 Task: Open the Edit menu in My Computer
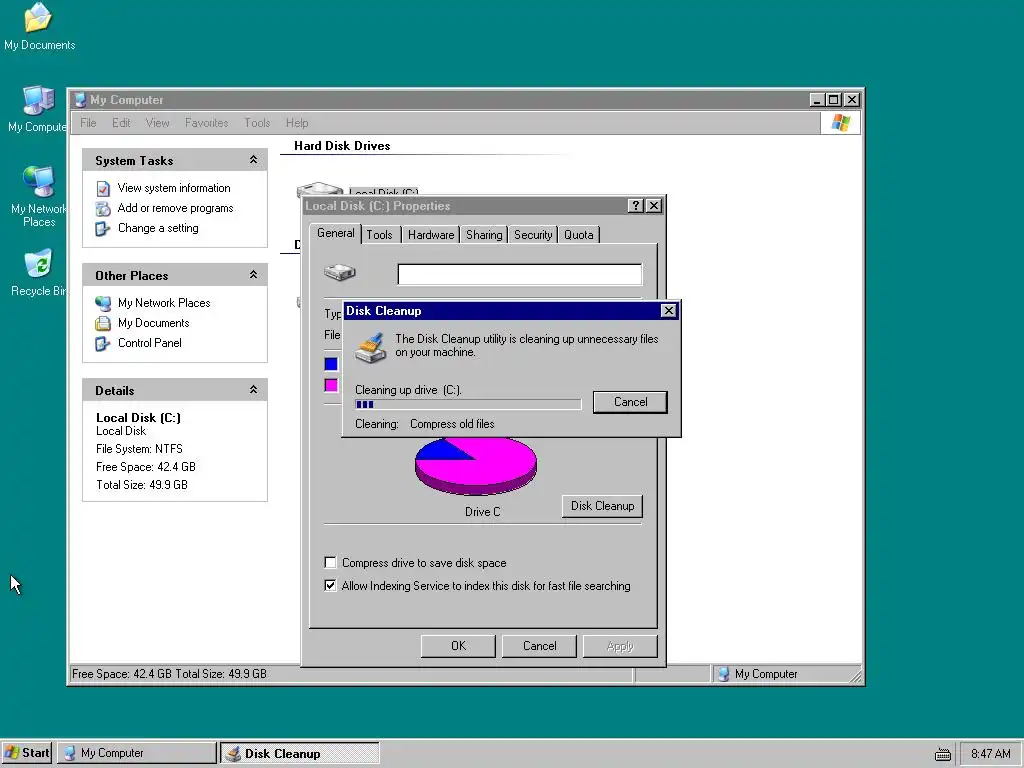tap(121, 123)
